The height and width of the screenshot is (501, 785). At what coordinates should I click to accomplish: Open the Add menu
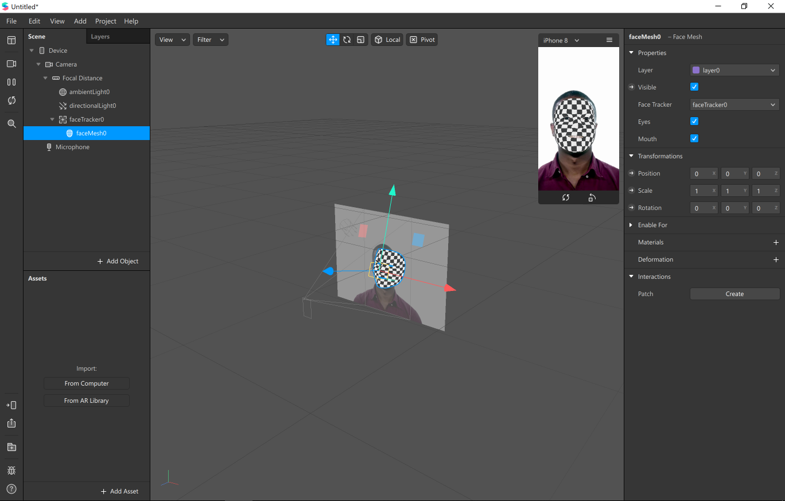pyautogui.click(x=80, y=21)
